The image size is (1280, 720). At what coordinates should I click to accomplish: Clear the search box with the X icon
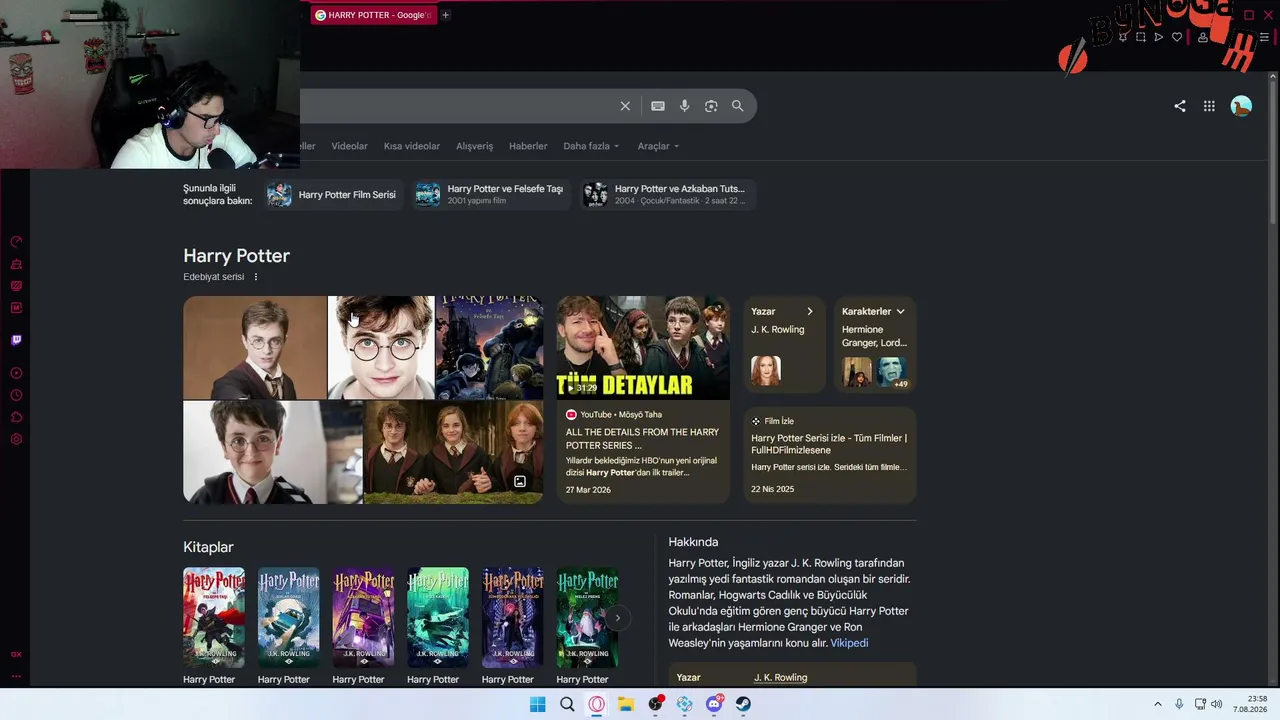625,106
